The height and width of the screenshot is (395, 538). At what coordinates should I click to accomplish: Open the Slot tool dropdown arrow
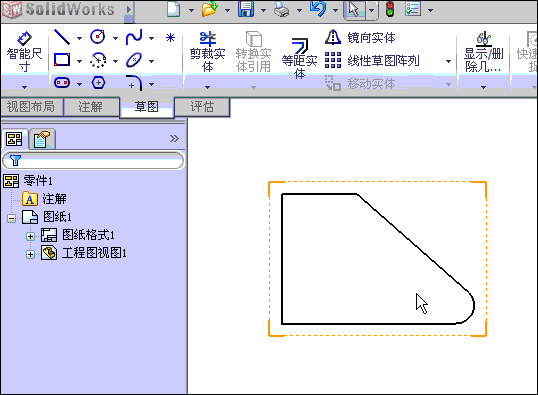(x=79, y=84)
